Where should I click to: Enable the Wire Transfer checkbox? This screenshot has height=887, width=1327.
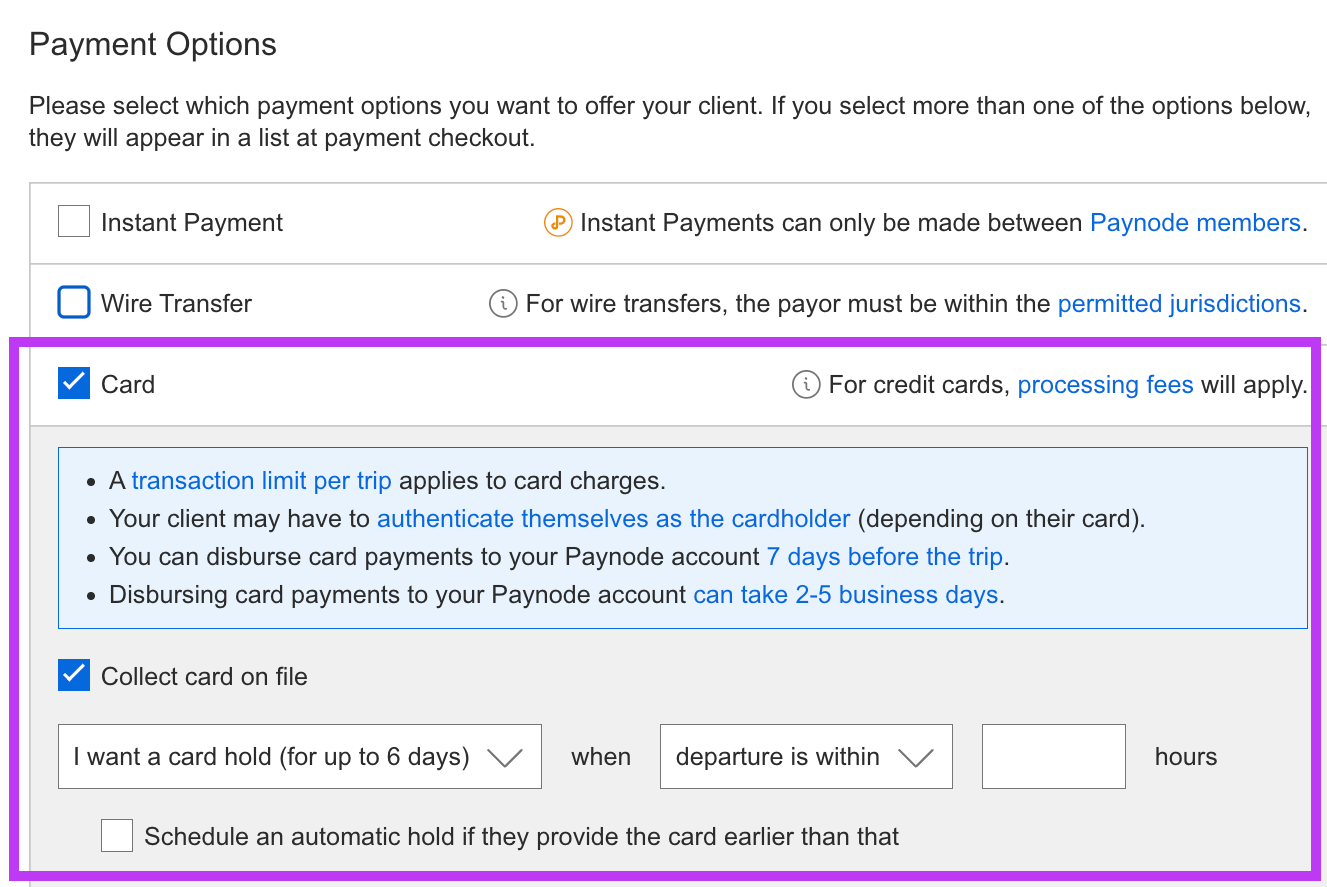(74, 303)
